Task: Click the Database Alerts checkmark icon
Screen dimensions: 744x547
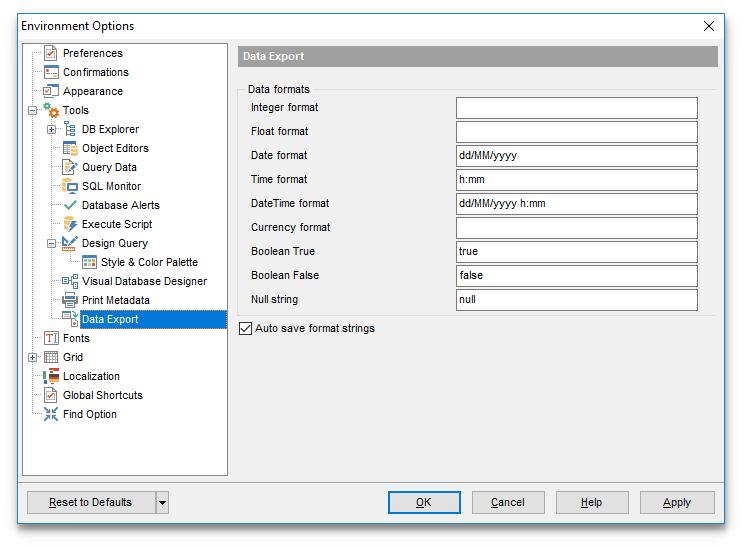Action: coord(70,205)
